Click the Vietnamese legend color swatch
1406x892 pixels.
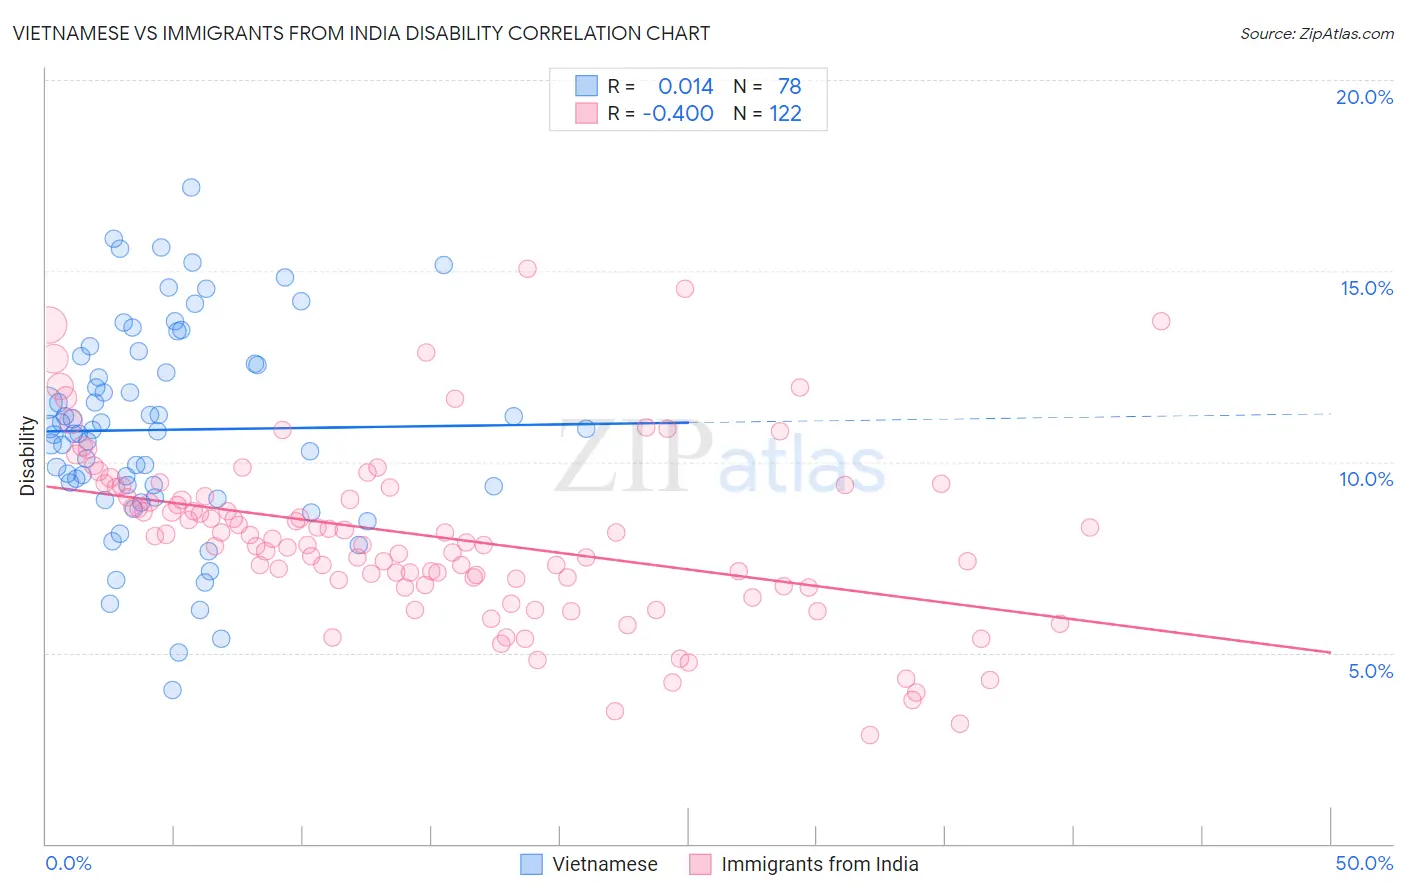[x=531, y=864]
